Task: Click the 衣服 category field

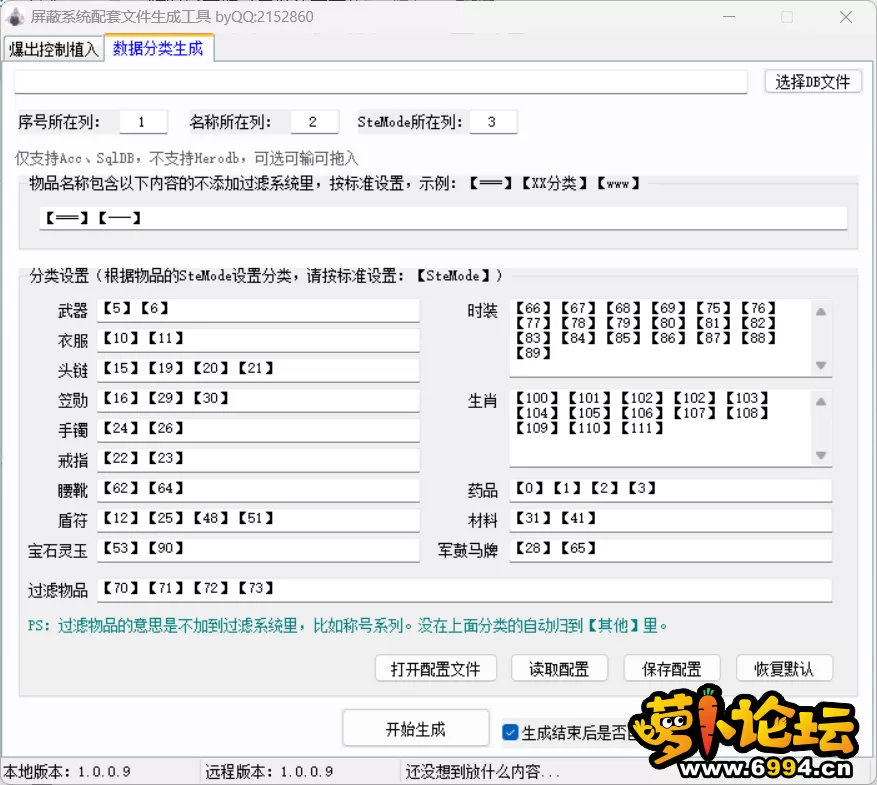Action: tap(258, 341)
